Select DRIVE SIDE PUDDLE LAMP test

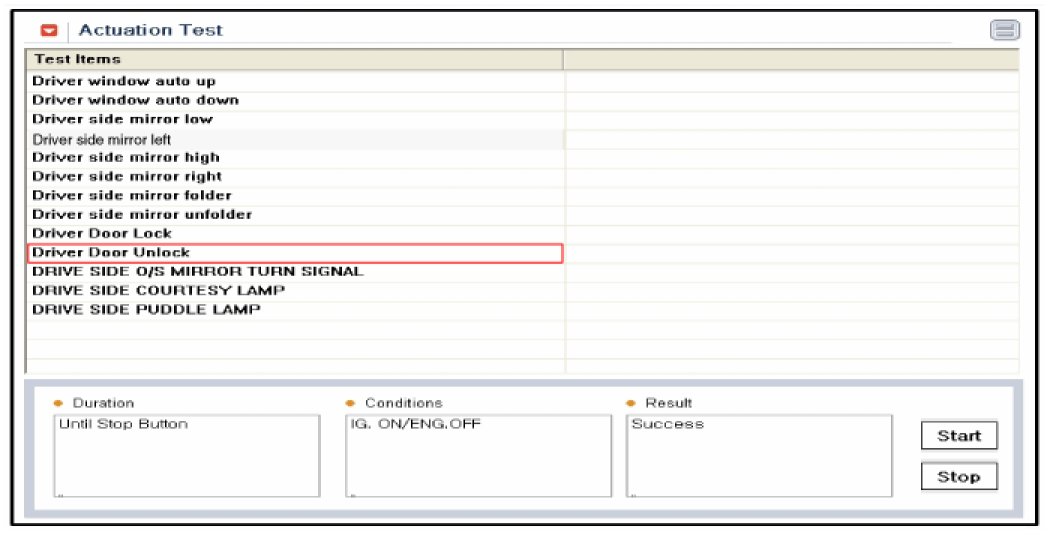click(146, 309)
